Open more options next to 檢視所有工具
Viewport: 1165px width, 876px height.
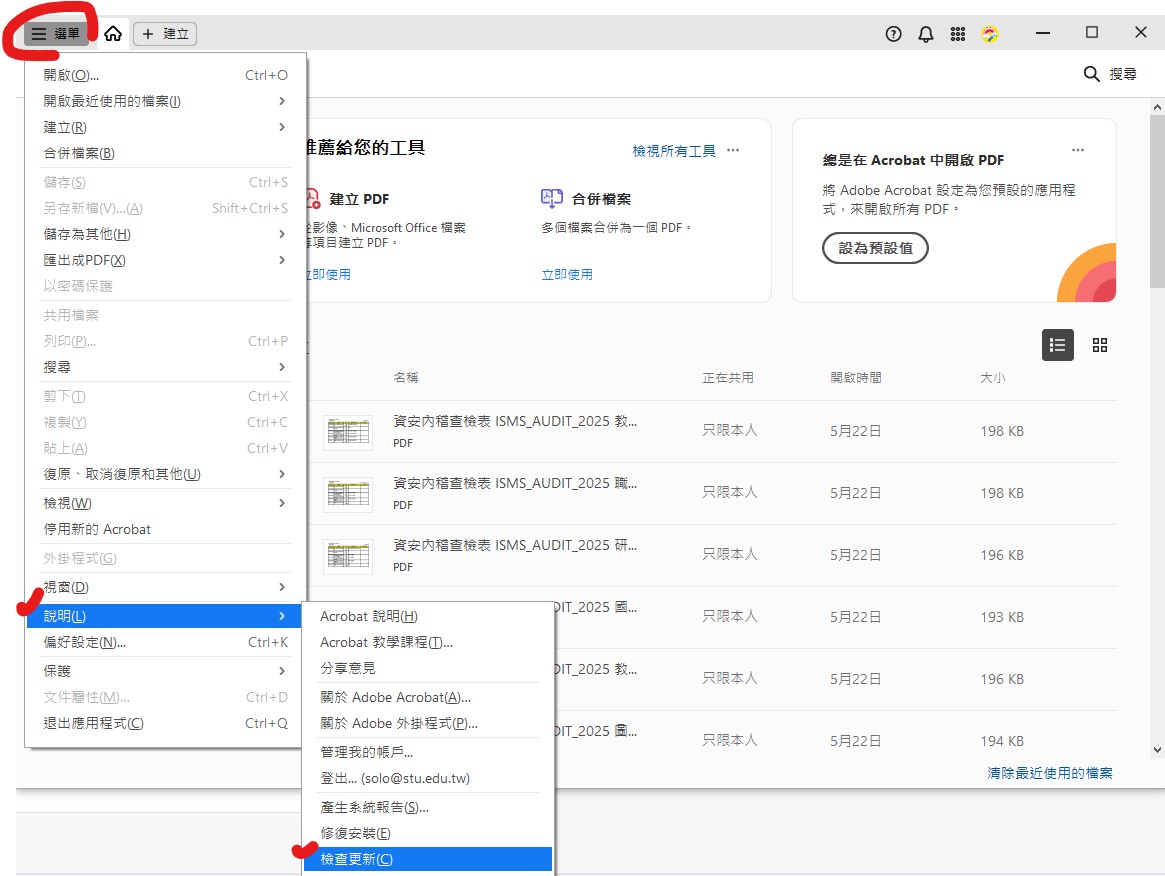click(733, 150)
